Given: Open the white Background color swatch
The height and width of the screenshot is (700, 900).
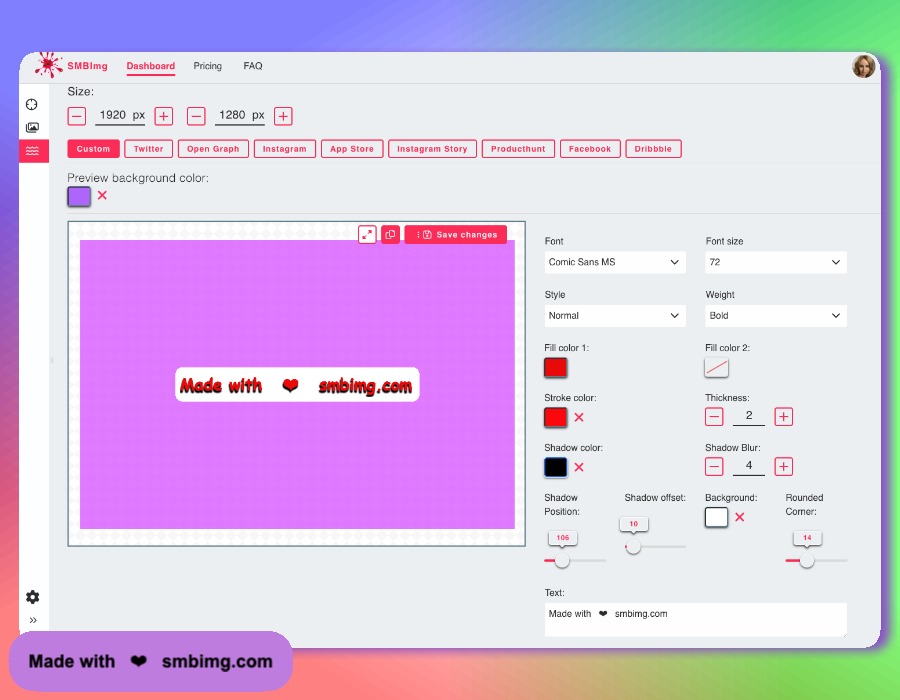Looking at the screenshot, I should [716, 517].
